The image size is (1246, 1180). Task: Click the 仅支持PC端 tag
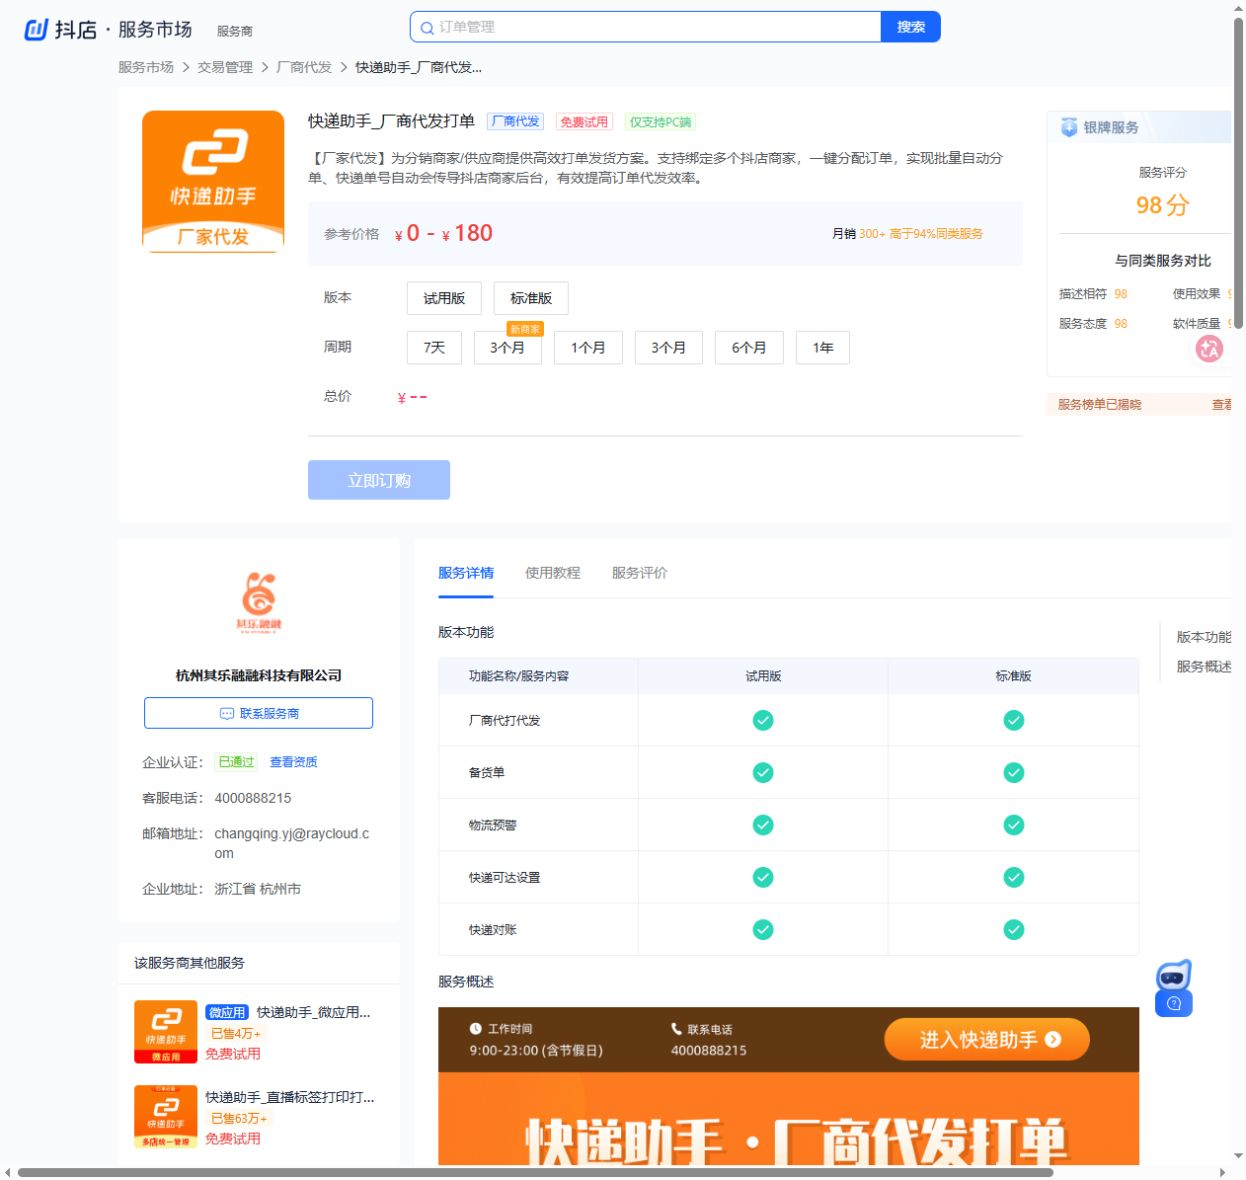(660, 122)
